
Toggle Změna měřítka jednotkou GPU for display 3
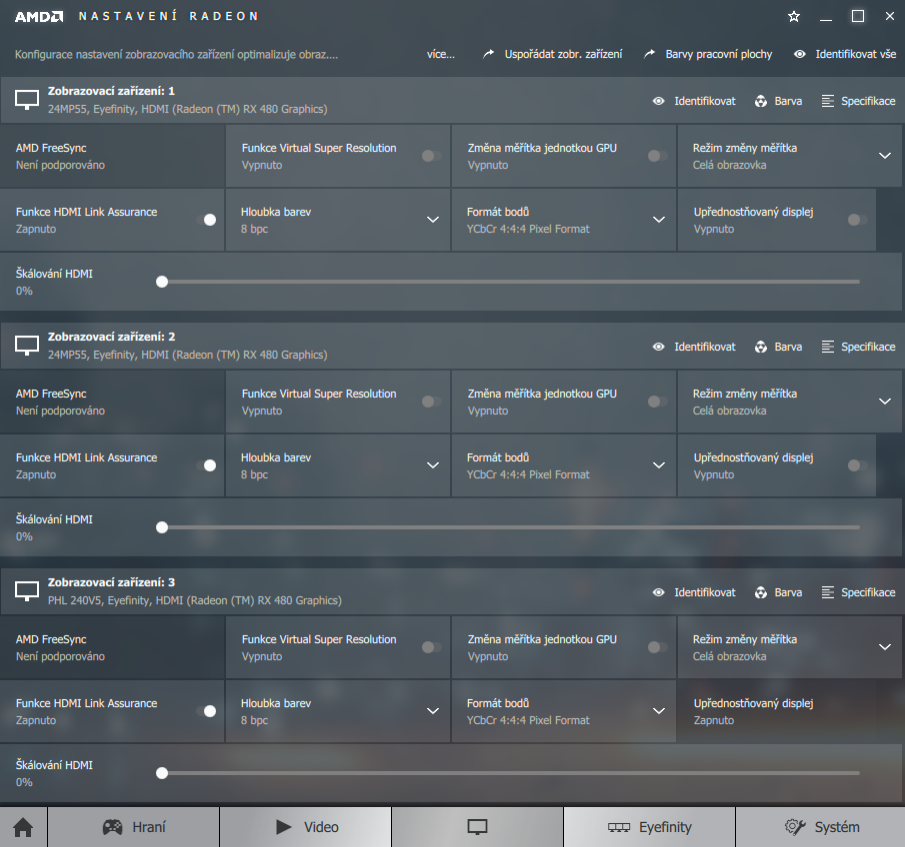(657, 647)
